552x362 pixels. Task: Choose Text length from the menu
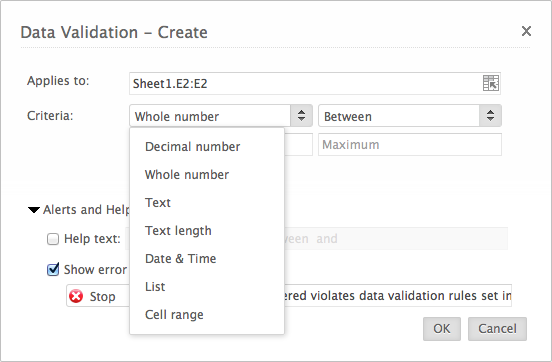click(x=178, y=231)
